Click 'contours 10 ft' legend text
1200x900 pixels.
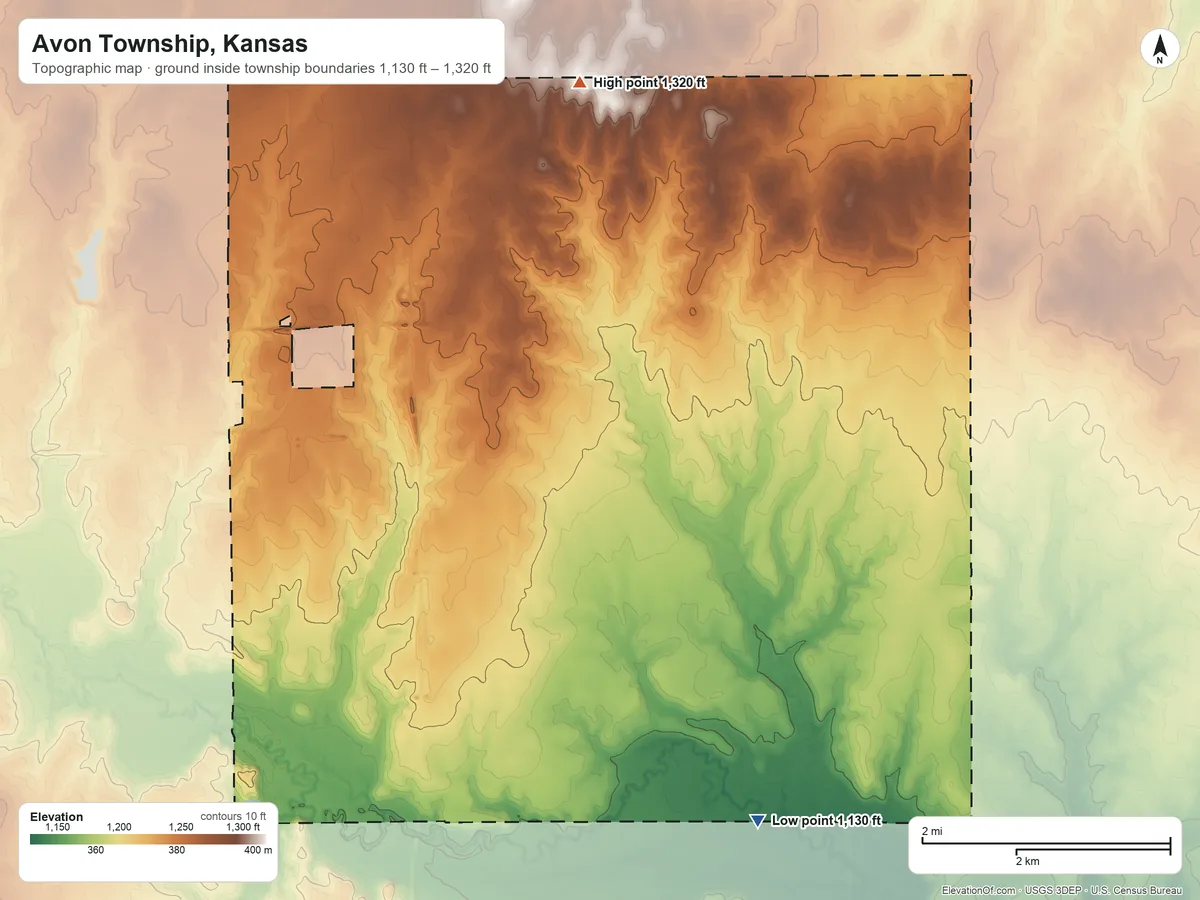[x=233, y=816]
